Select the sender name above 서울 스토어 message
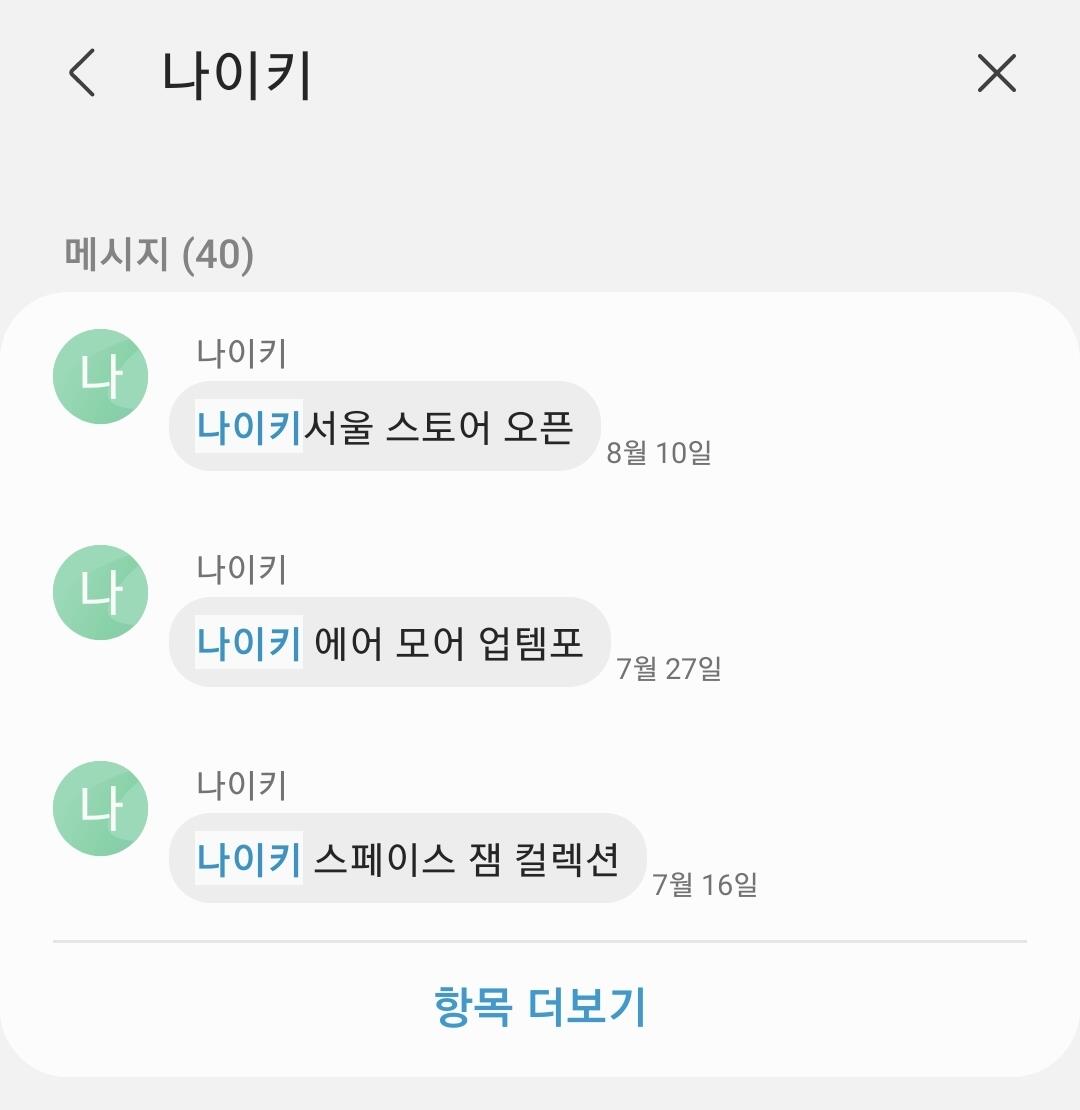Viewport: 1080px width, 1110px height. 241,353
